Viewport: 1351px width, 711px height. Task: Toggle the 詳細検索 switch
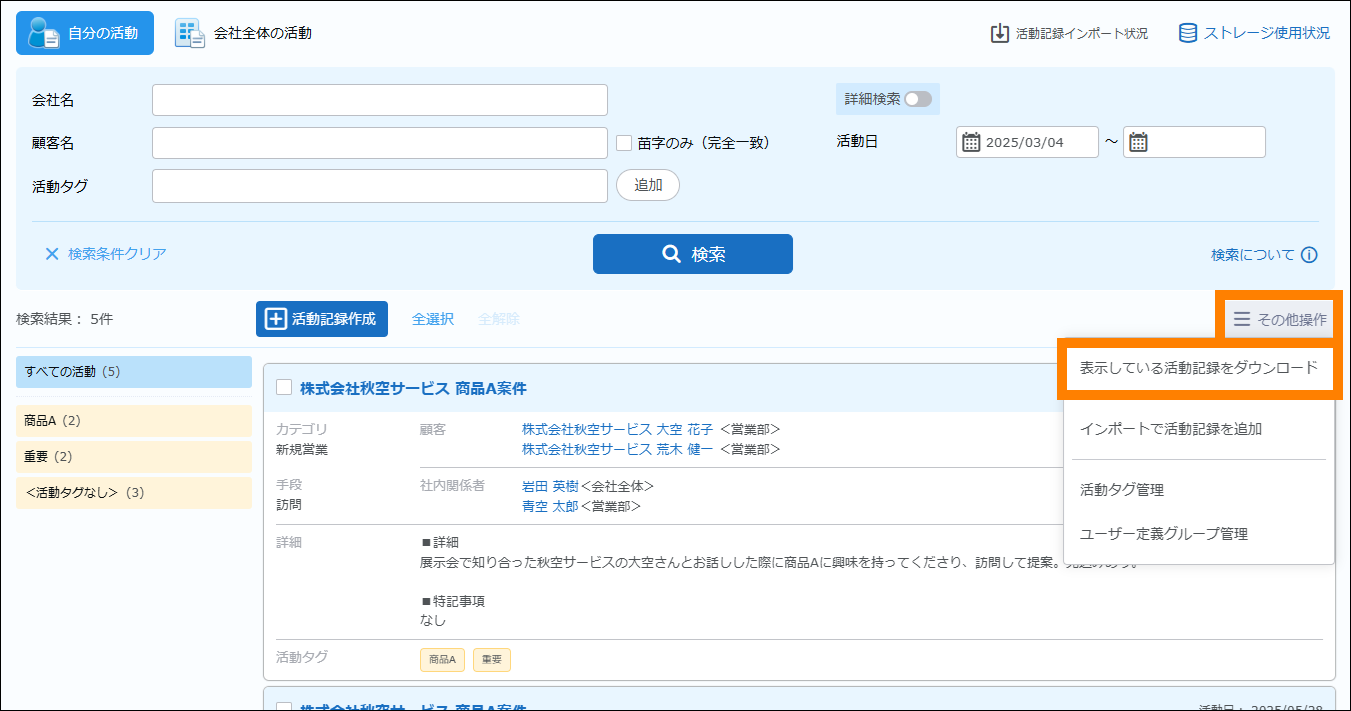[x=917, y=99]
